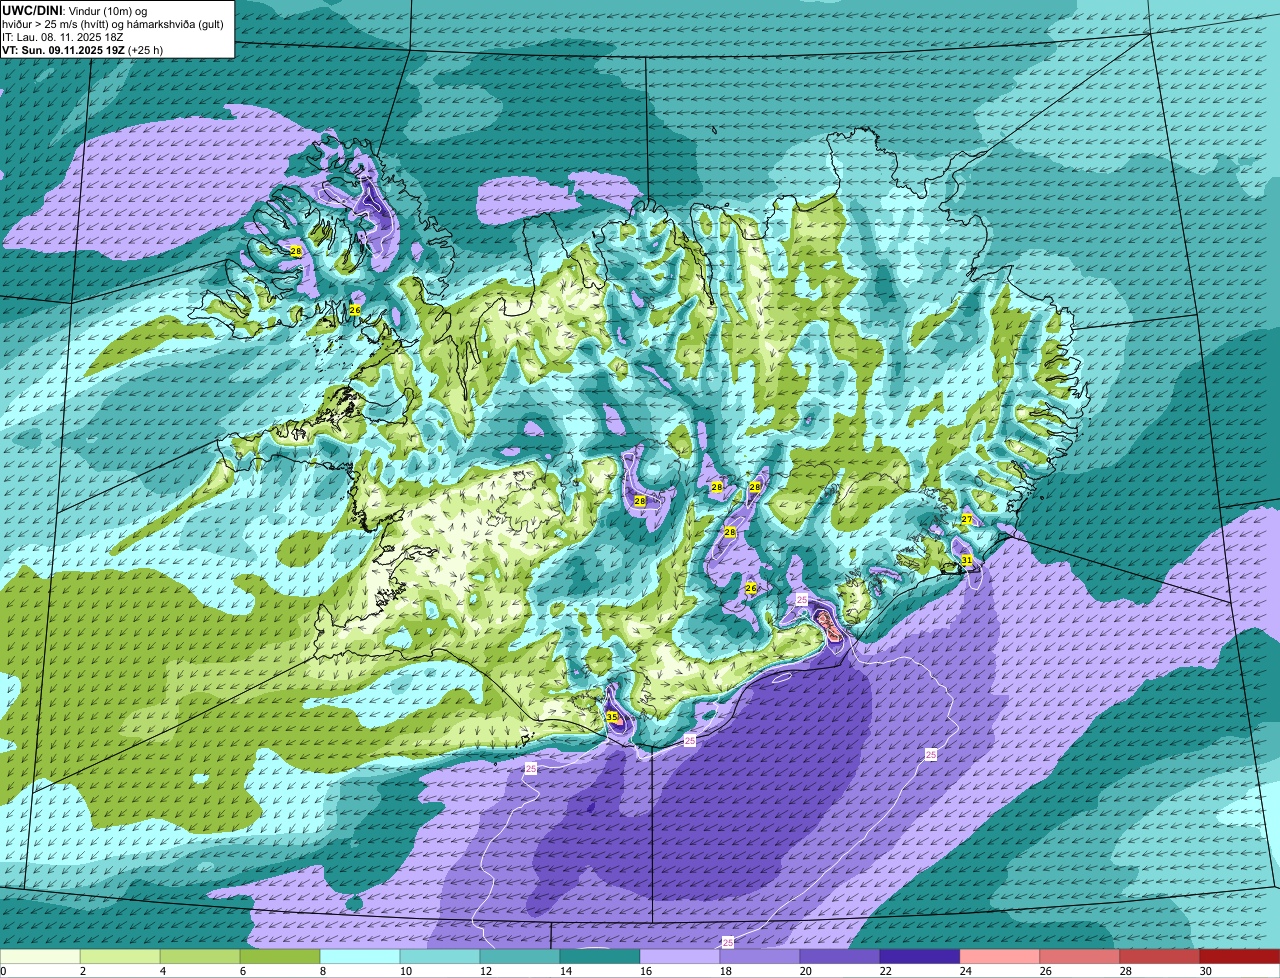The height and width of the screenshot is (978, 1280).
Task: Click the olive green 6–8 m/s legend swatch
Action: (x=280, y=956)
